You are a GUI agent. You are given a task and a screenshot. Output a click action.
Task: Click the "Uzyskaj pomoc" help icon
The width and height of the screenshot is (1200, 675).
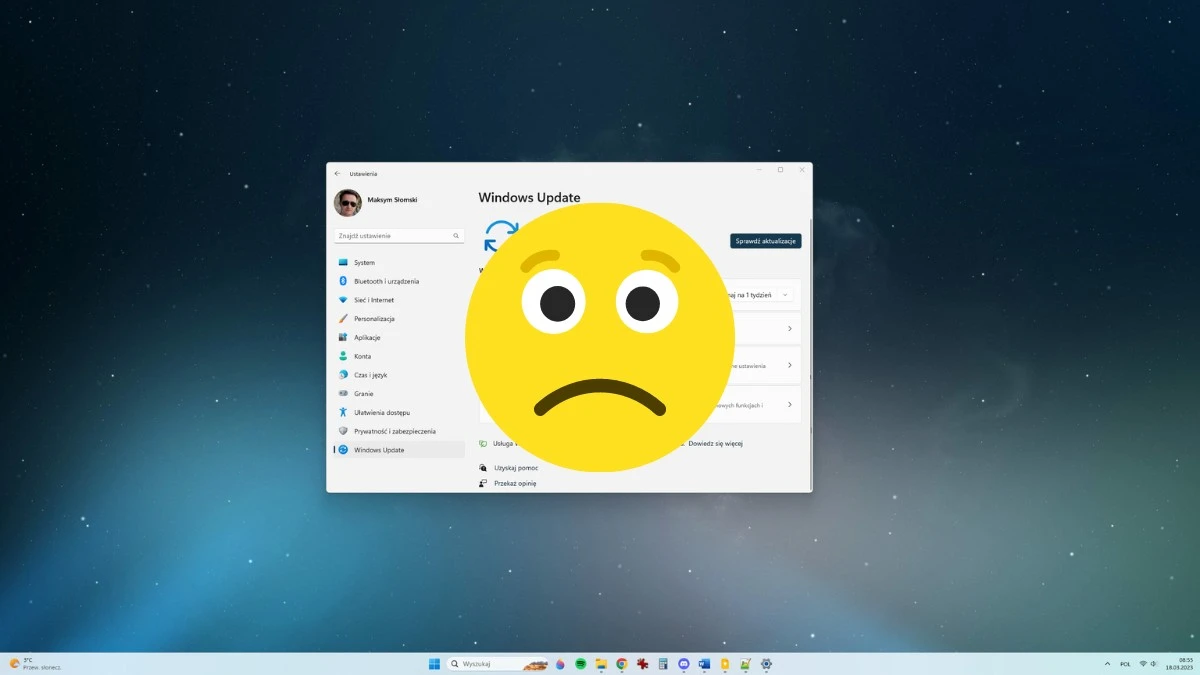click(x=483, y=467)
